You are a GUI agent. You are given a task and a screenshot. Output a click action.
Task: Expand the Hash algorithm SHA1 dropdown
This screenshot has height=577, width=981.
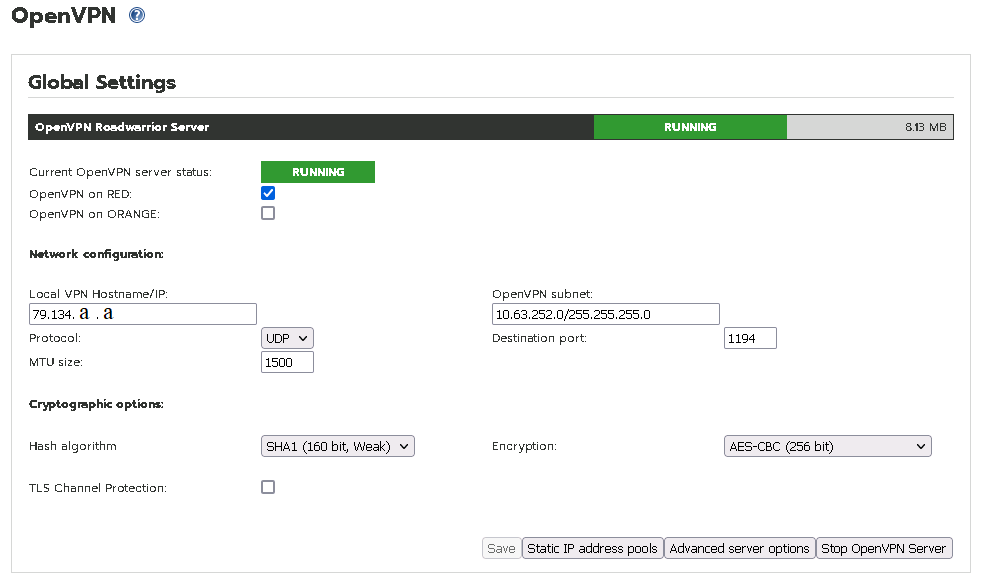click(x=338, y=446)
